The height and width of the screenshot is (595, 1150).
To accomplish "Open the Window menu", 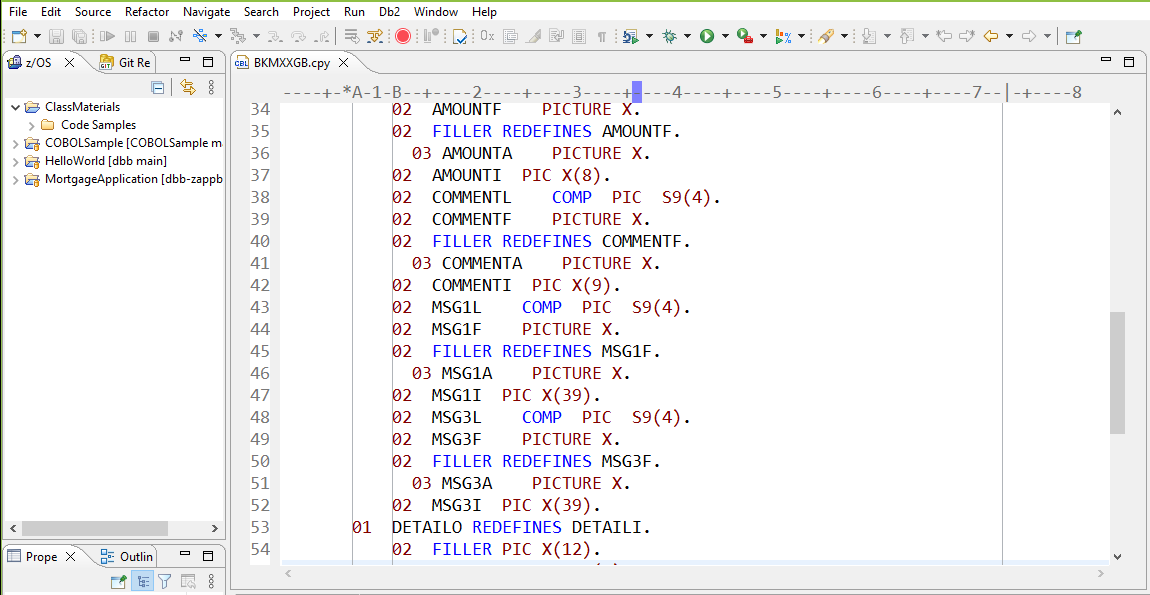I will (436, 12).
